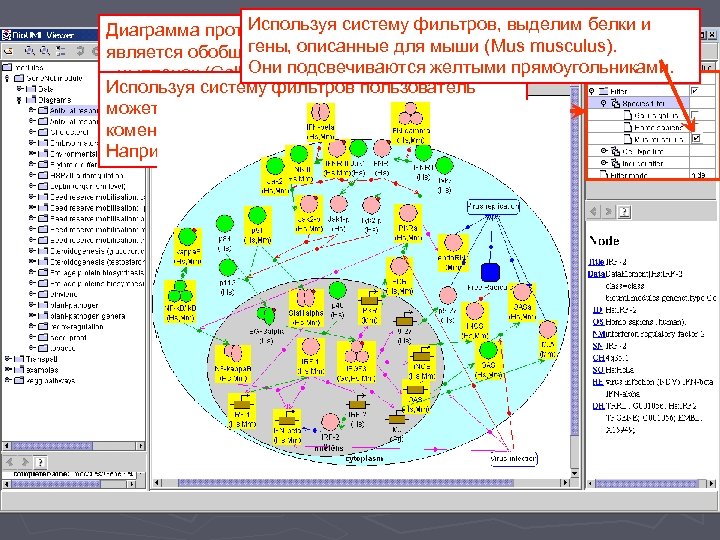
Task: Toggle the Mus musculus species checkbox
Action: 696,138
